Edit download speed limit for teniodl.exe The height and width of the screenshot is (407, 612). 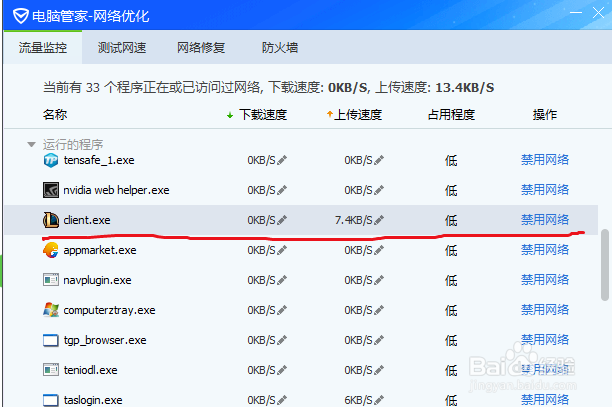282,370
